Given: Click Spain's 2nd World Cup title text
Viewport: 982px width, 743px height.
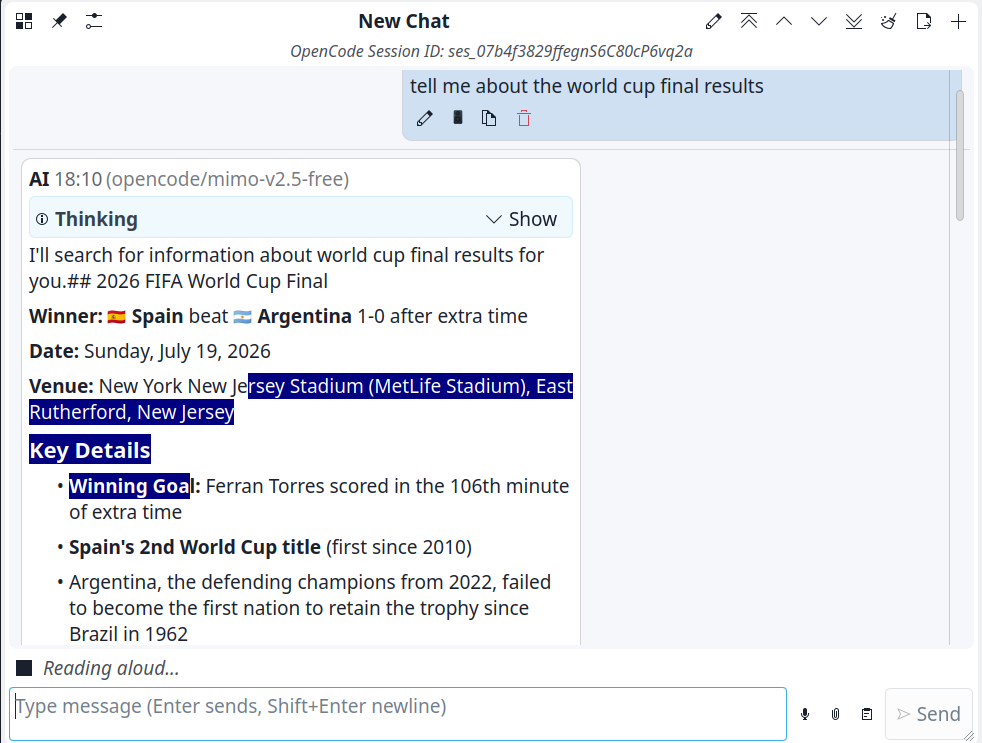Looking at the screenshot, I should [195, 547].
